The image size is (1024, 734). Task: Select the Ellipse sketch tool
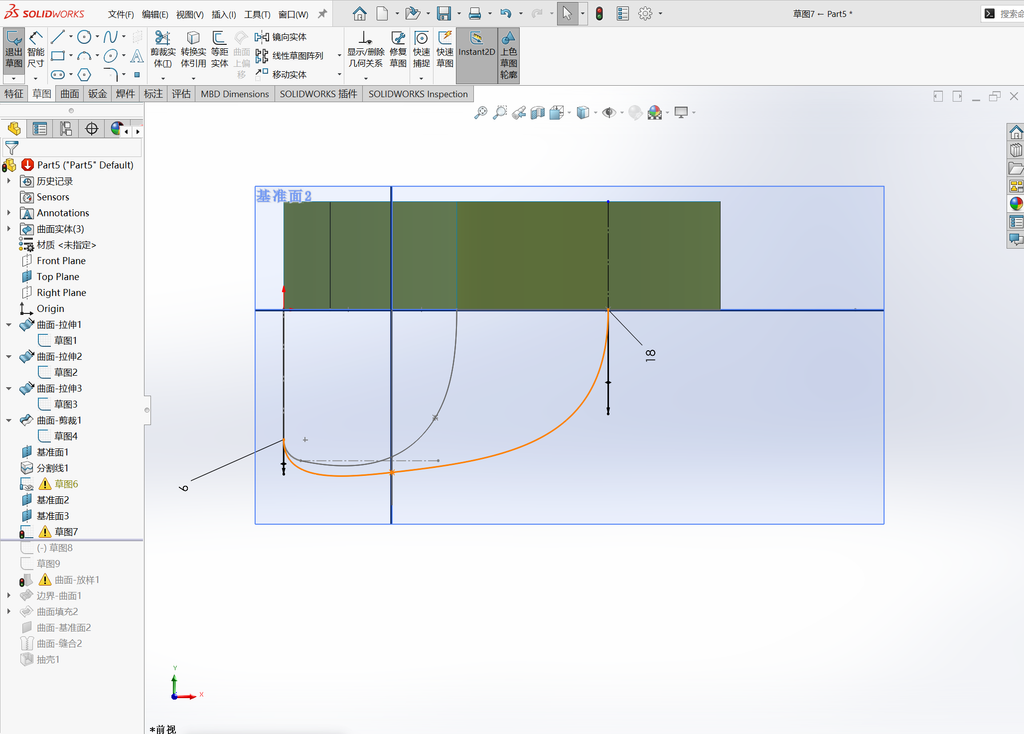(x=110, y=56)
